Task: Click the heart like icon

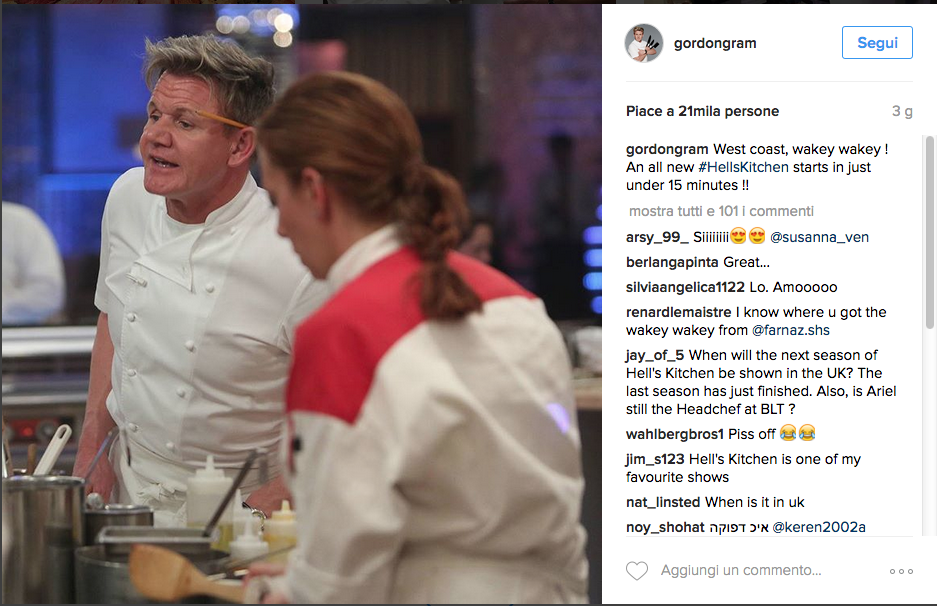Action: 636,571
